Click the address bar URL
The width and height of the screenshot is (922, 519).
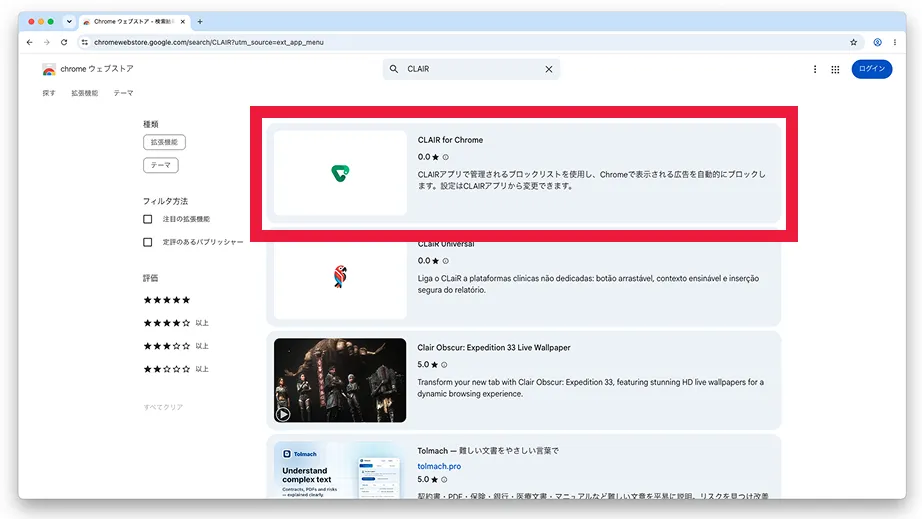coord(209,42)
